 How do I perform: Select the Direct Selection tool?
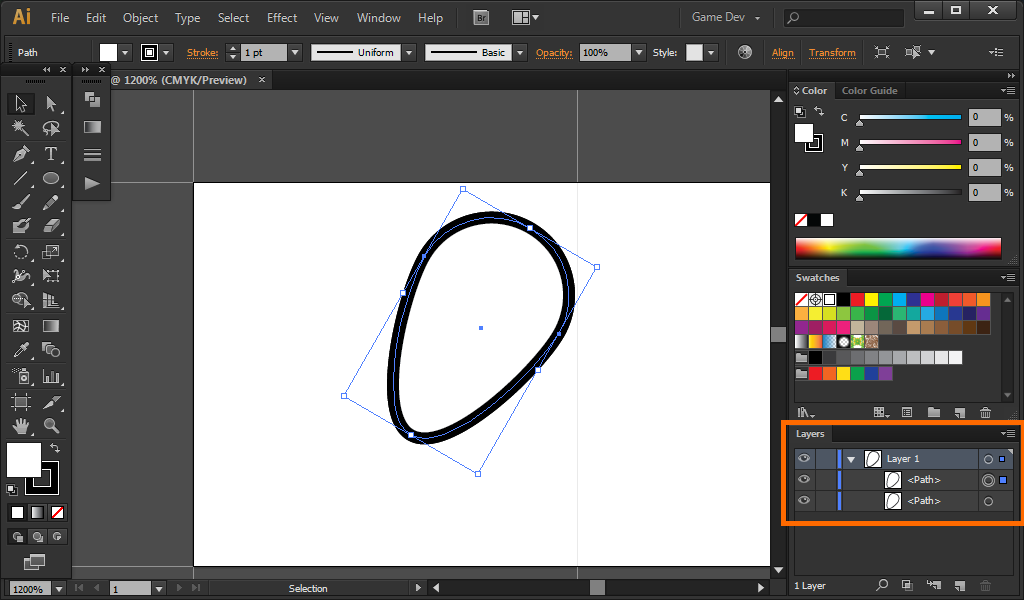click(x=51, y=103)
